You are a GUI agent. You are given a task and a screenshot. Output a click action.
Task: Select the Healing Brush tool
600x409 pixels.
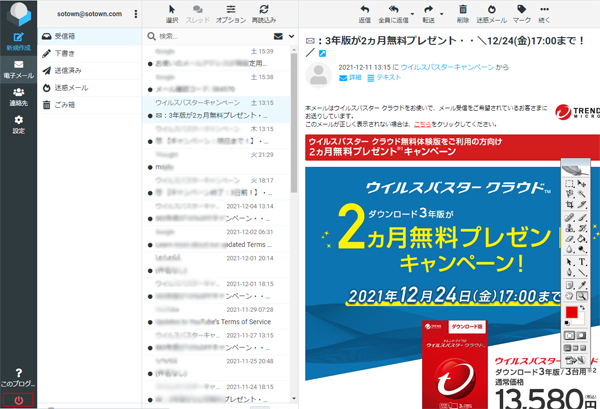click(x=569, y=217)
